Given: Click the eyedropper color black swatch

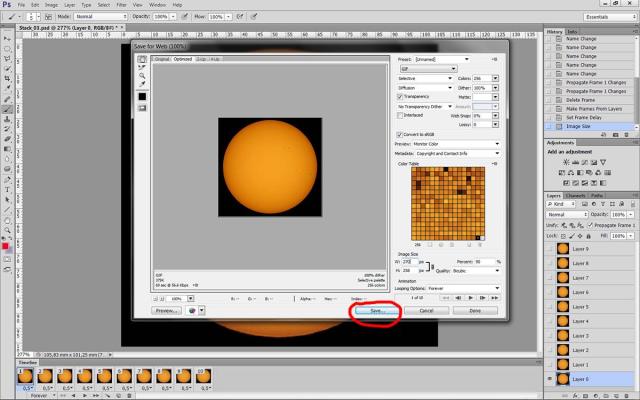Looking at the screenshot, I should [x=143, y=96].
